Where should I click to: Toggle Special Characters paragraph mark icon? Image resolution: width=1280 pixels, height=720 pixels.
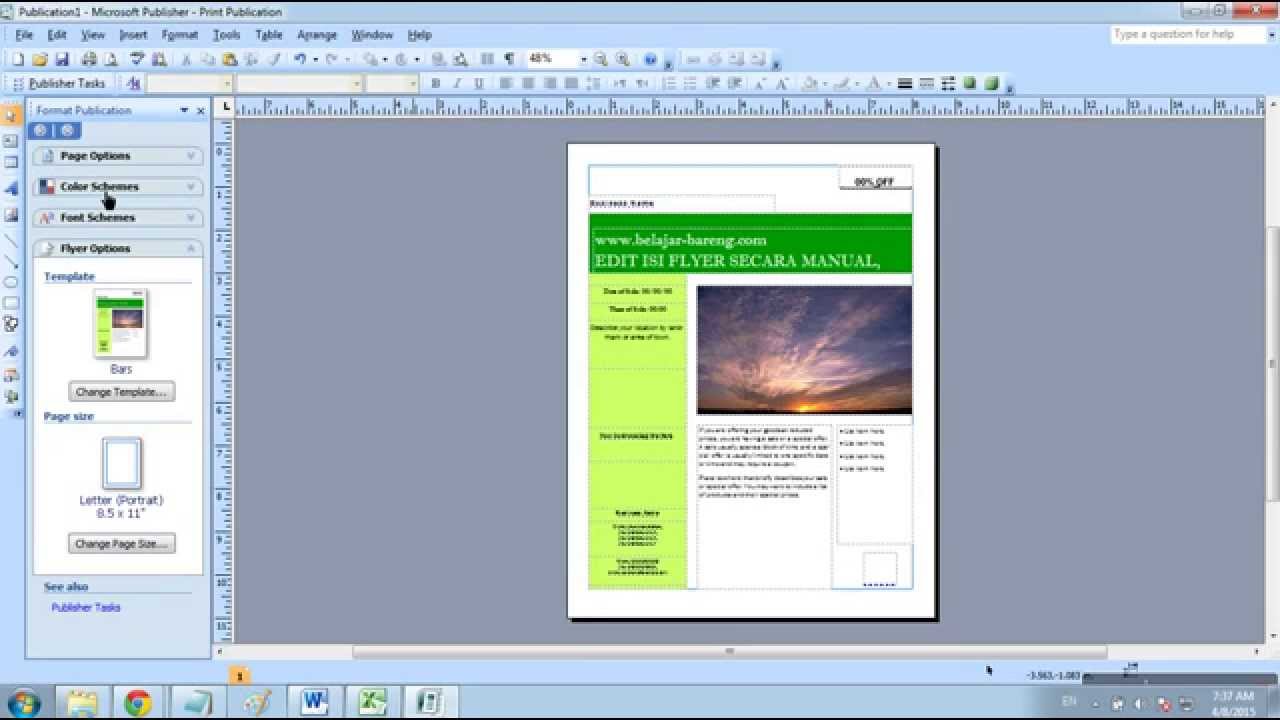(509, 59)
